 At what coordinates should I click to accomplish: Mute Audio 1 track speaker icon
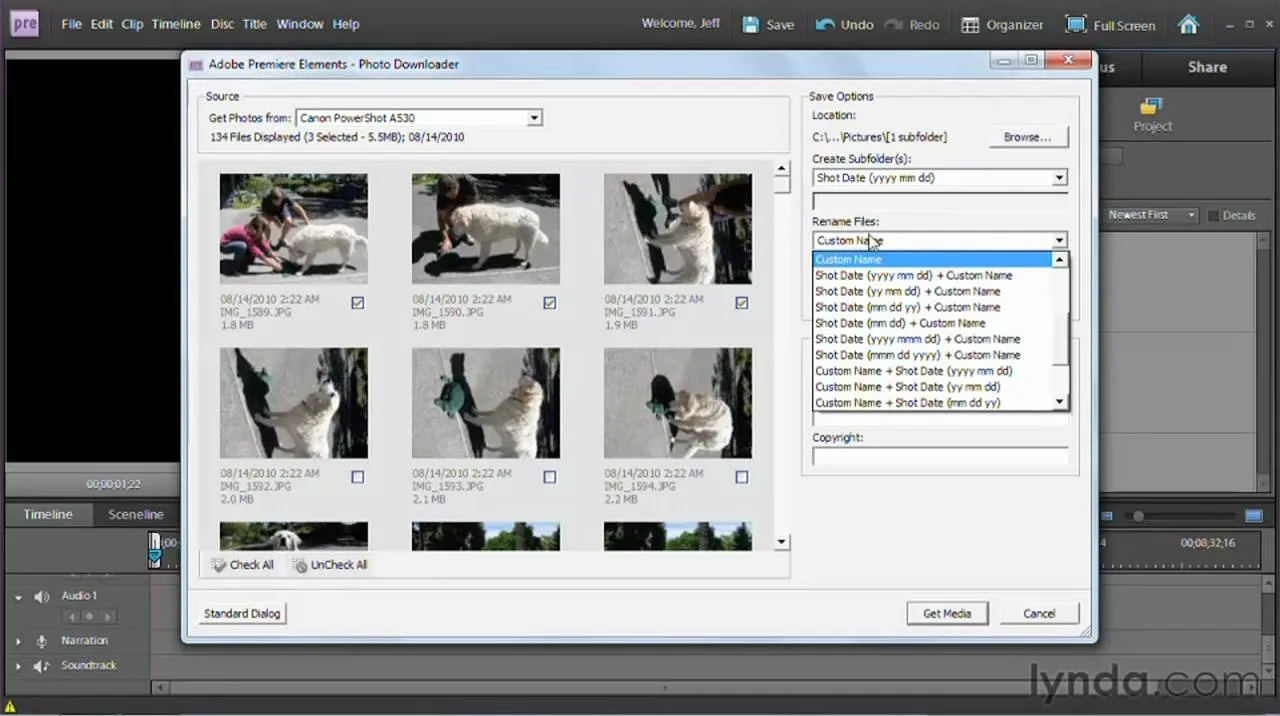coord(41,597)
